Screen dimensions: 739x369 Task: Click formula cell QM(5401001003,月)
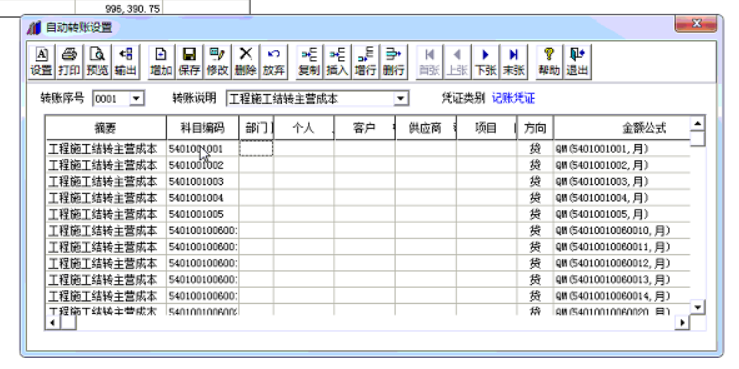[x=622, y=181]
